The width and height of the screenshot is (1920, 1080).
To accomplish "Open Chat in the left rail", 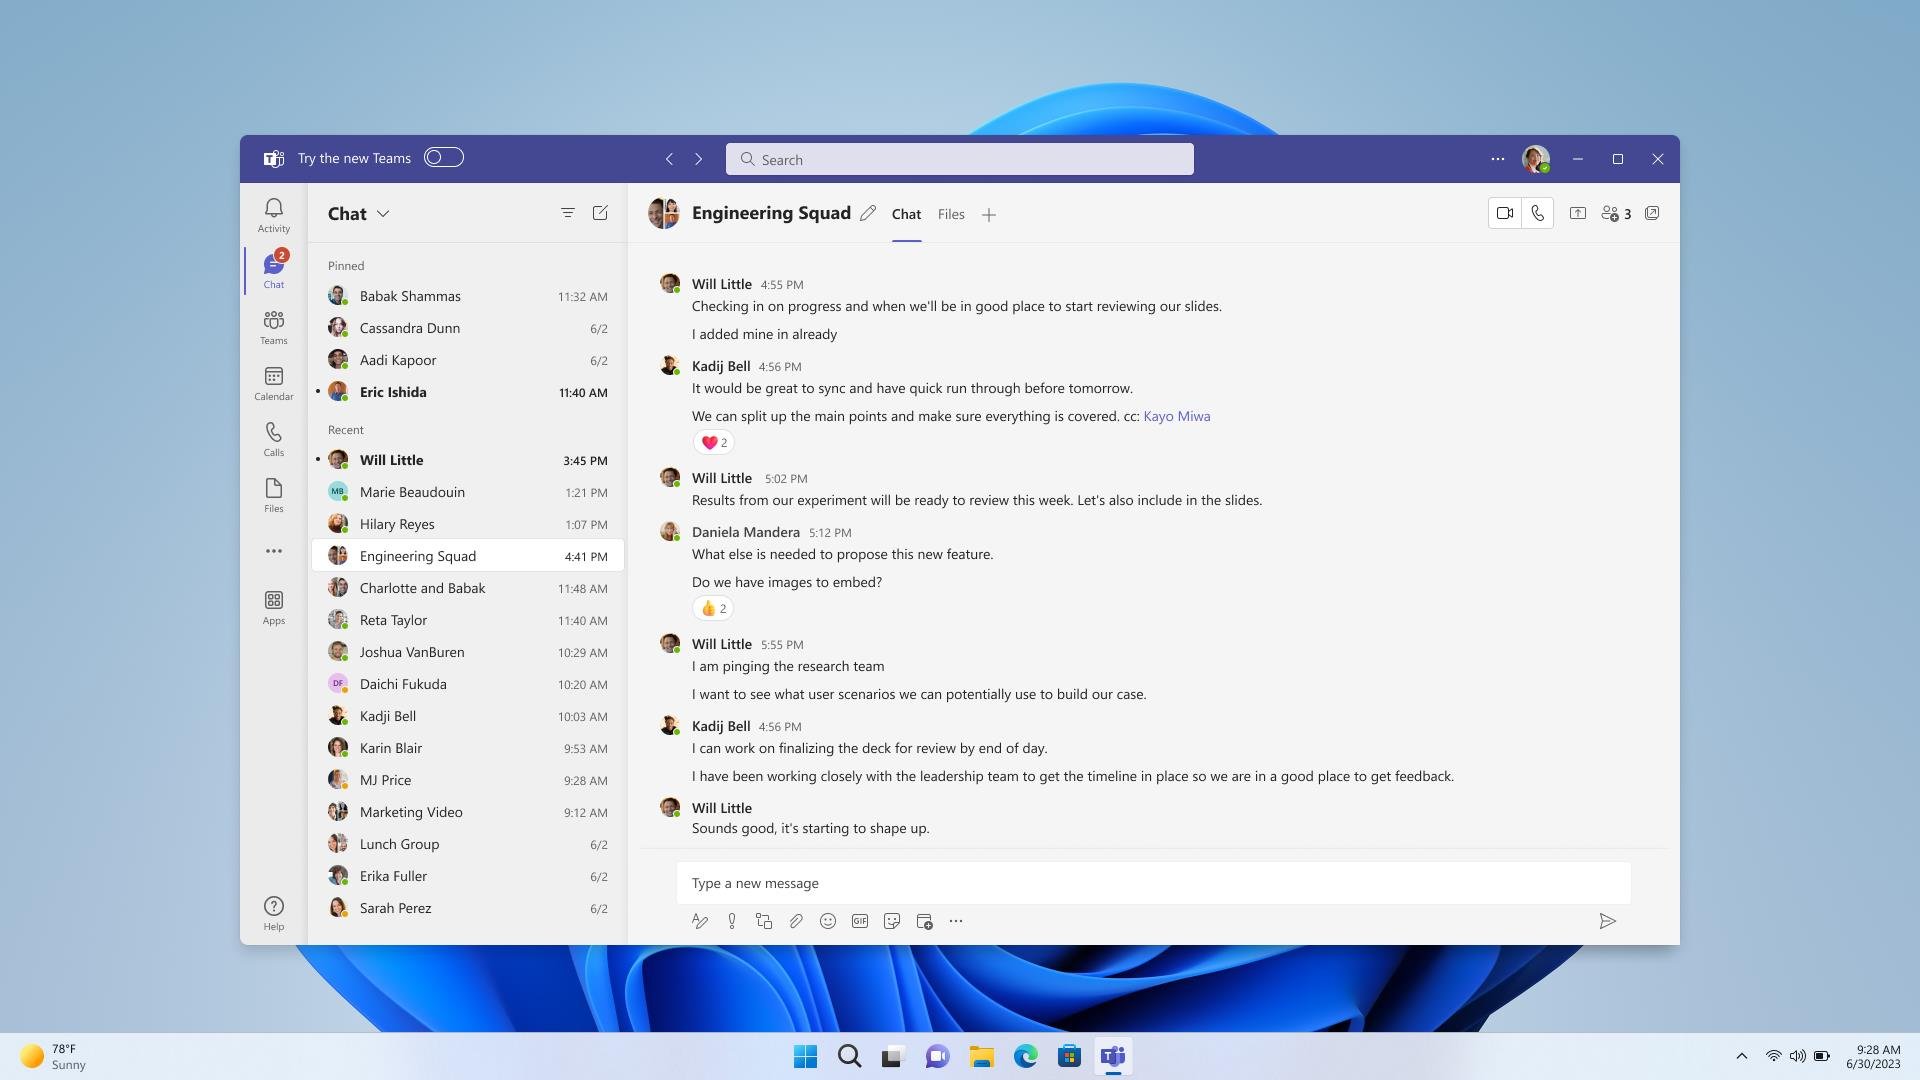I will pos(273,270).
